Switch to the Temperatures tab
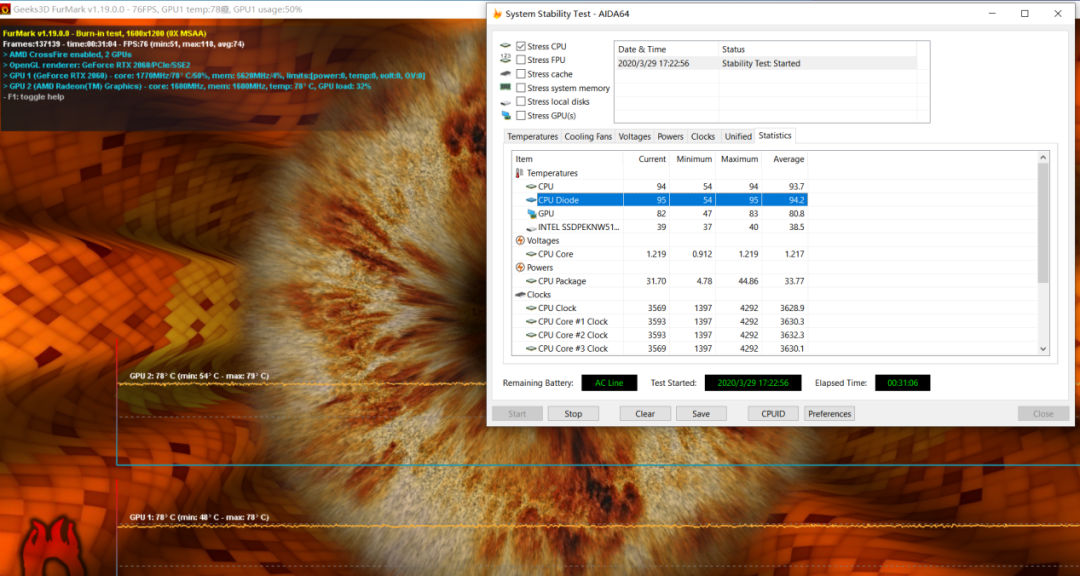1080x576 pixels. click(532, 136)
